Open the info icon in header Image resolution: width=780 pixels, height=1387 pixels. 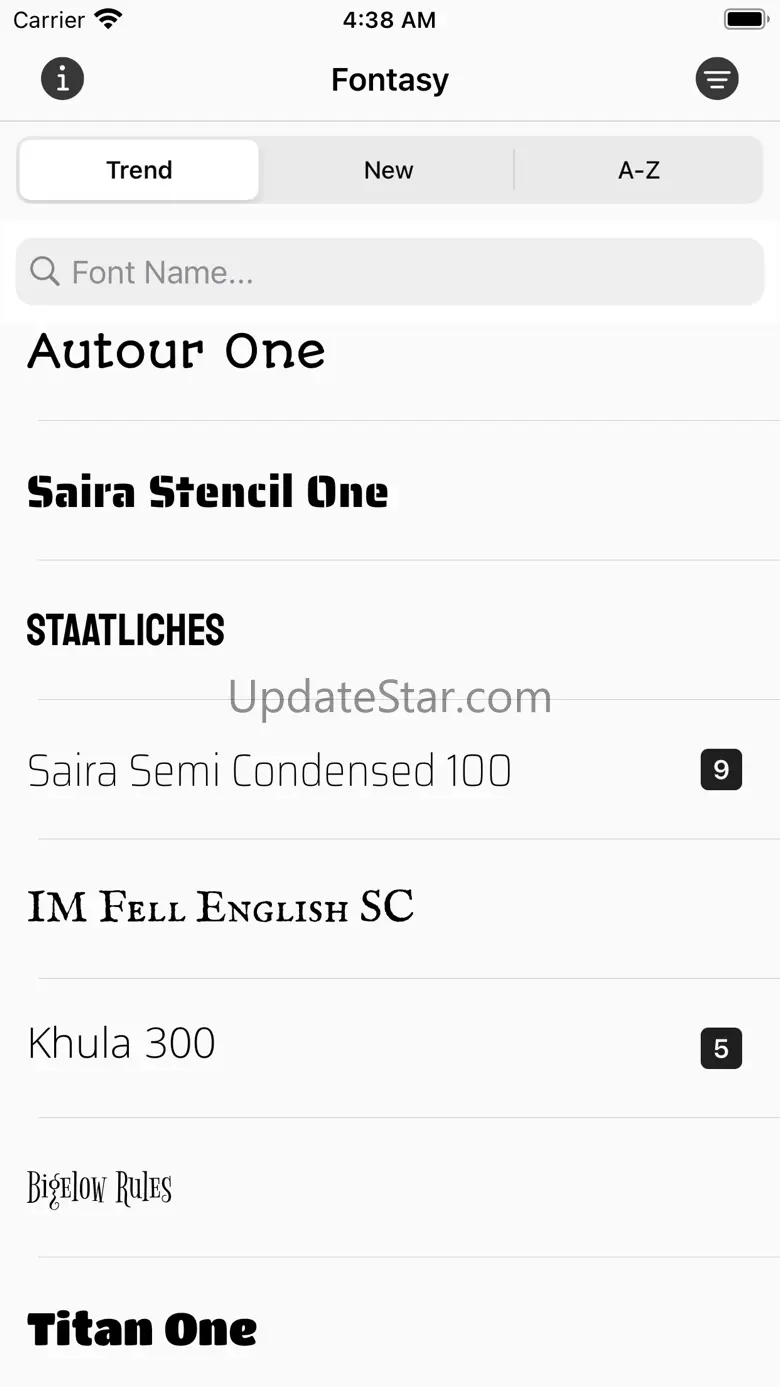point(62,79)
